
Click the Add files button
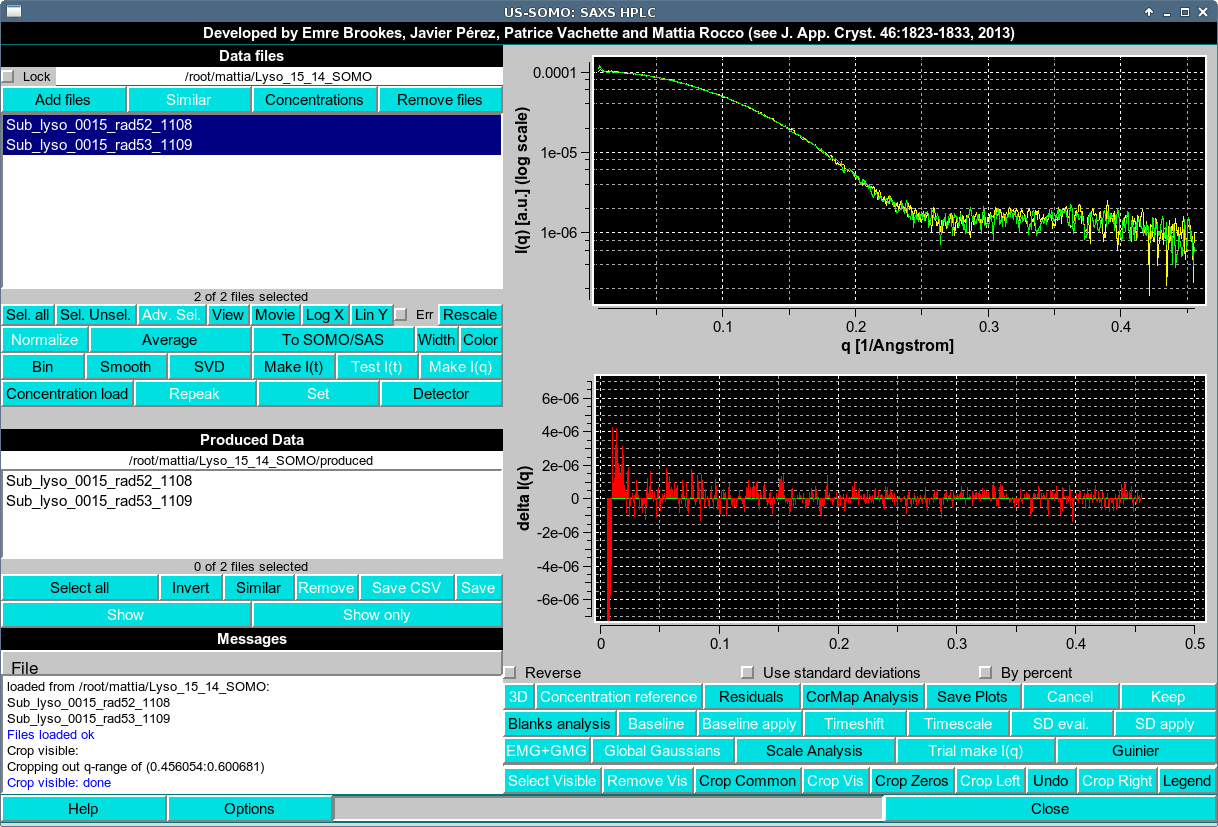64,99
